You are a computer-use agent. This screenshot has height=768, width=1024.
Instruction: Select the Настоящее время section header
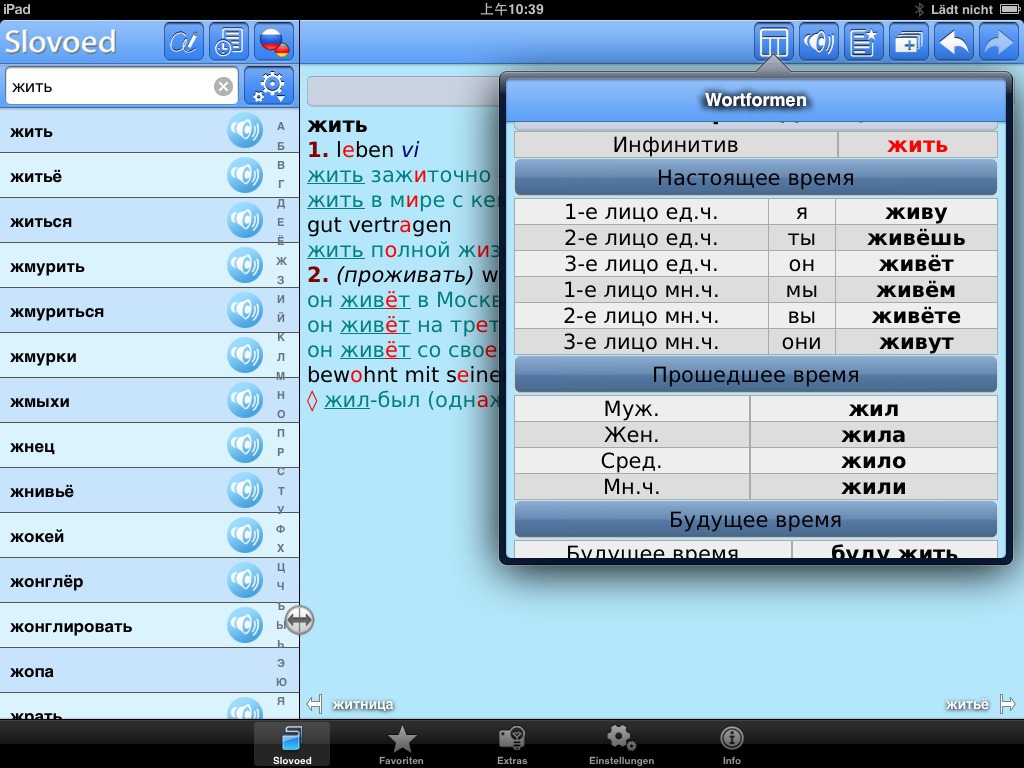pyautogui.click(x=756, y=178)
